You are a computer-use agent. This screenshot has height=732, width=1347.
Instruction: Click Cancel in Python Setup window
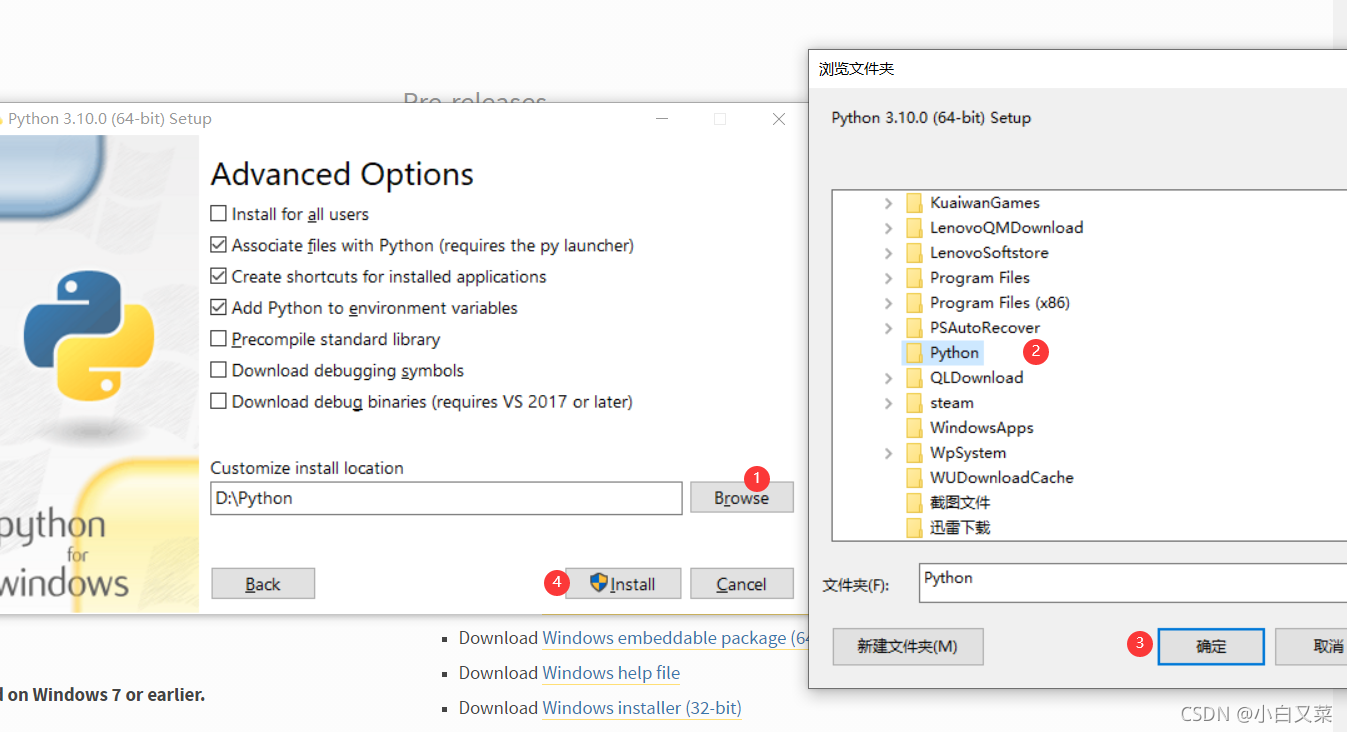pyautogui.click(x=742, y=584)
